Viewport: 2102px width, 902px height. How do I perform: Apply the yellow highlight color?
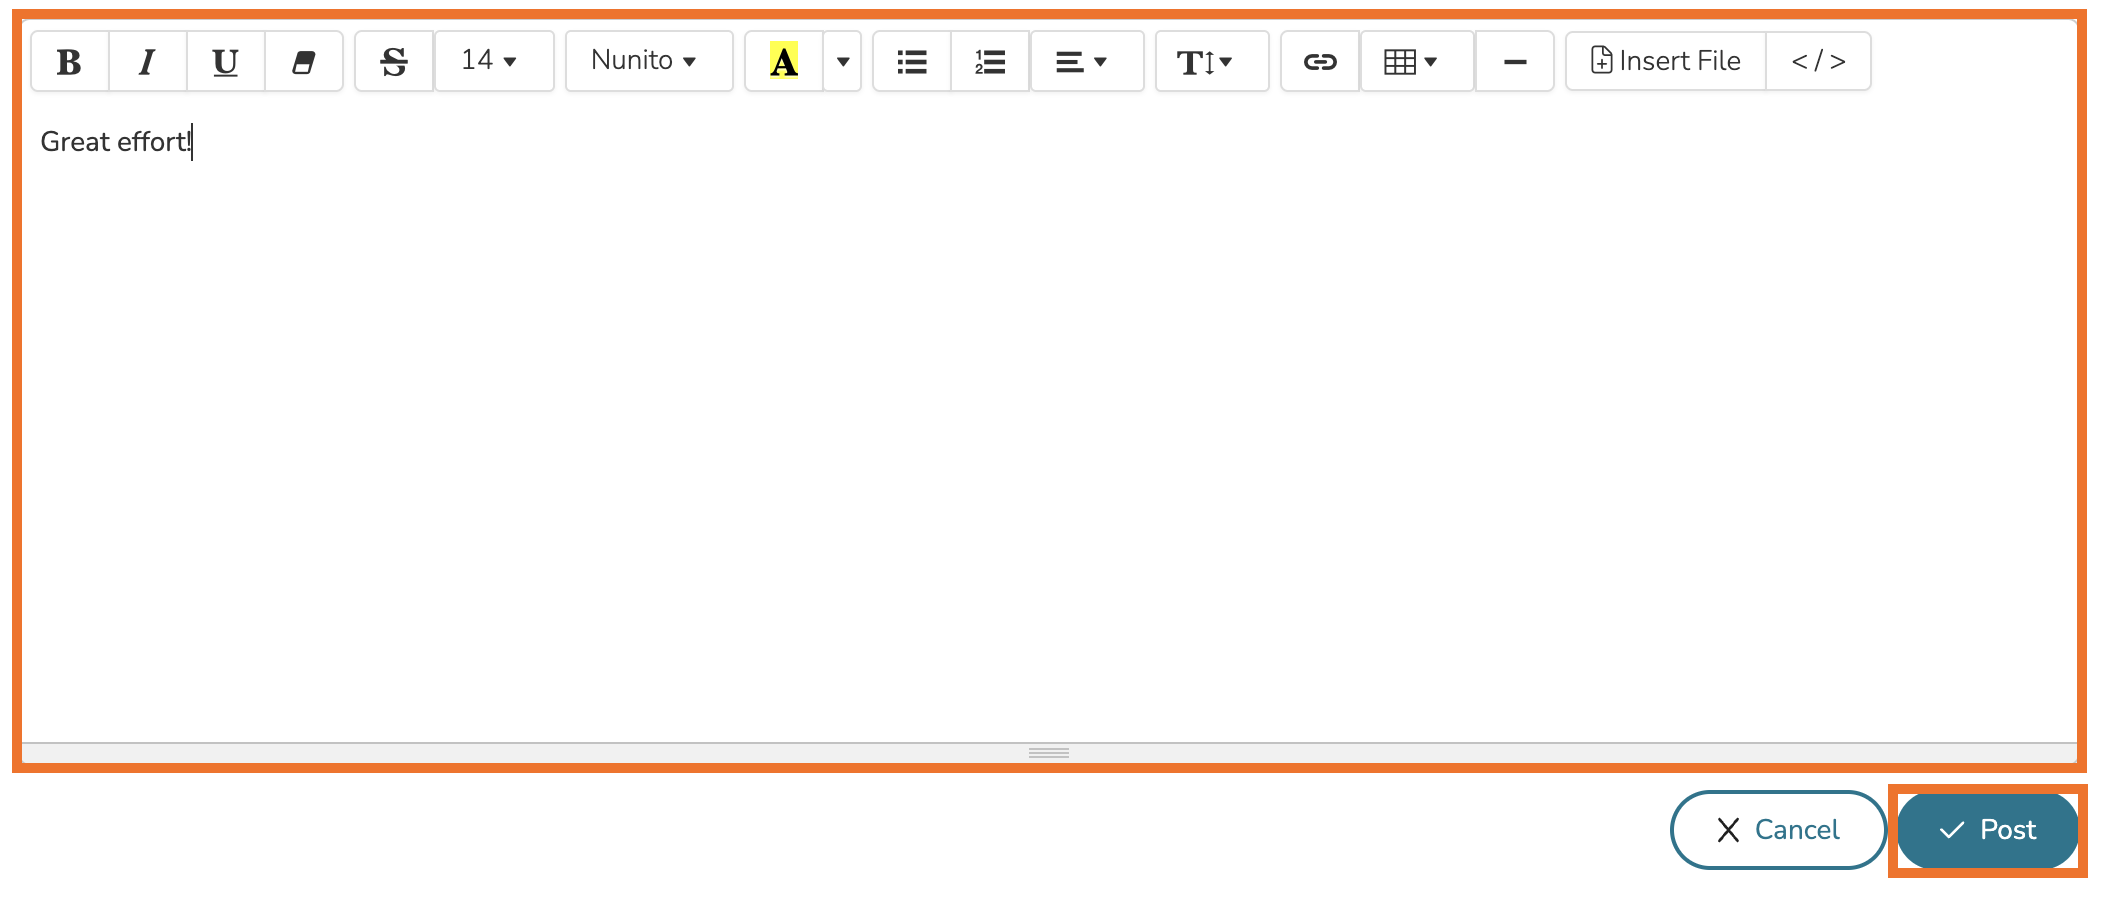[784, 62]
